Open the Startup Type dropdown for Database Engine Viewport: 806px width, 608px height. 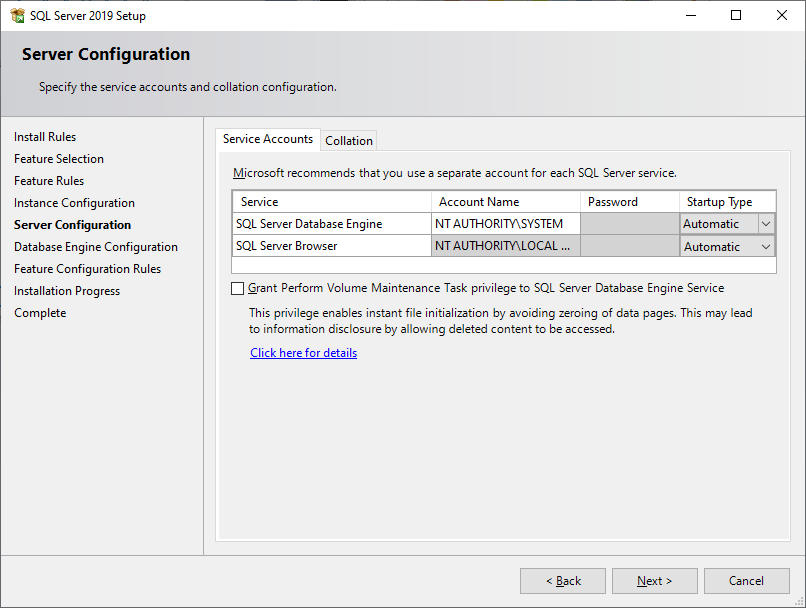tap(767, 223)
